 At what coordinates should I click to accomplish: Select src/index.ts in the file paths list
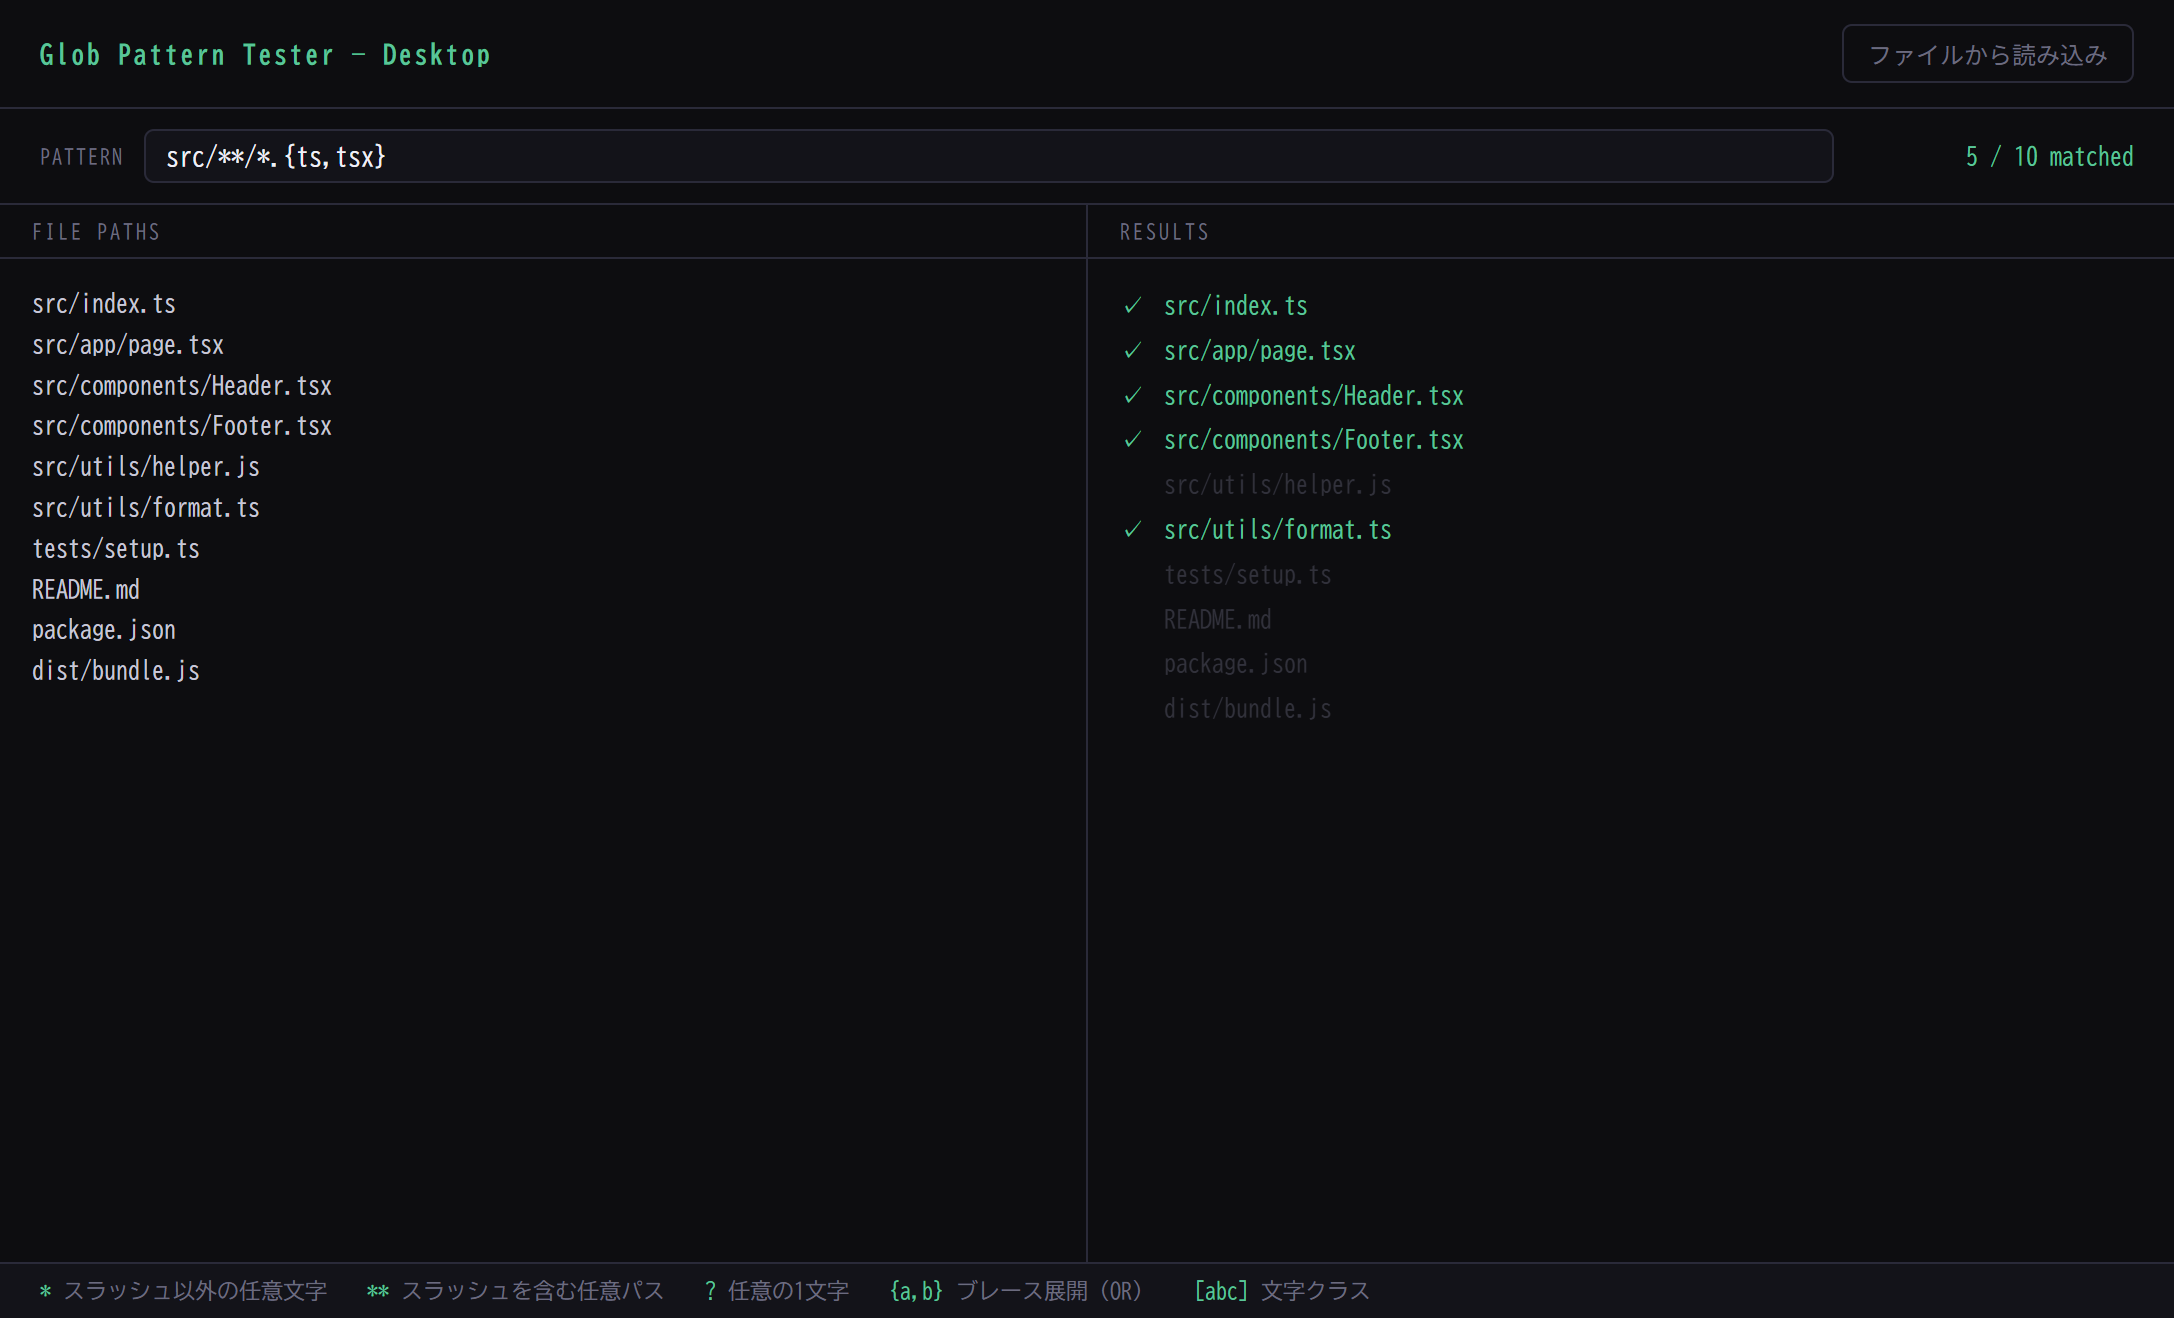(x=104, y=304)
